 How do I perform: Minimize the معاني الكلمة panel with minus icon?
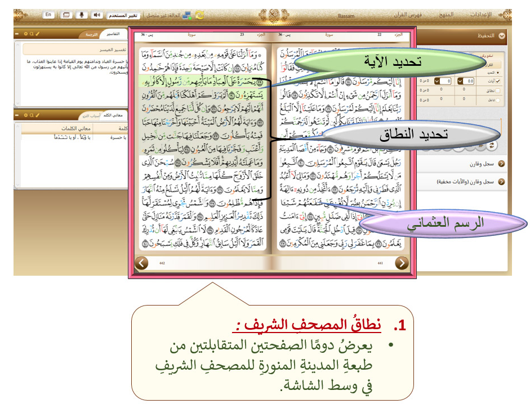click(x=18, y=115)
